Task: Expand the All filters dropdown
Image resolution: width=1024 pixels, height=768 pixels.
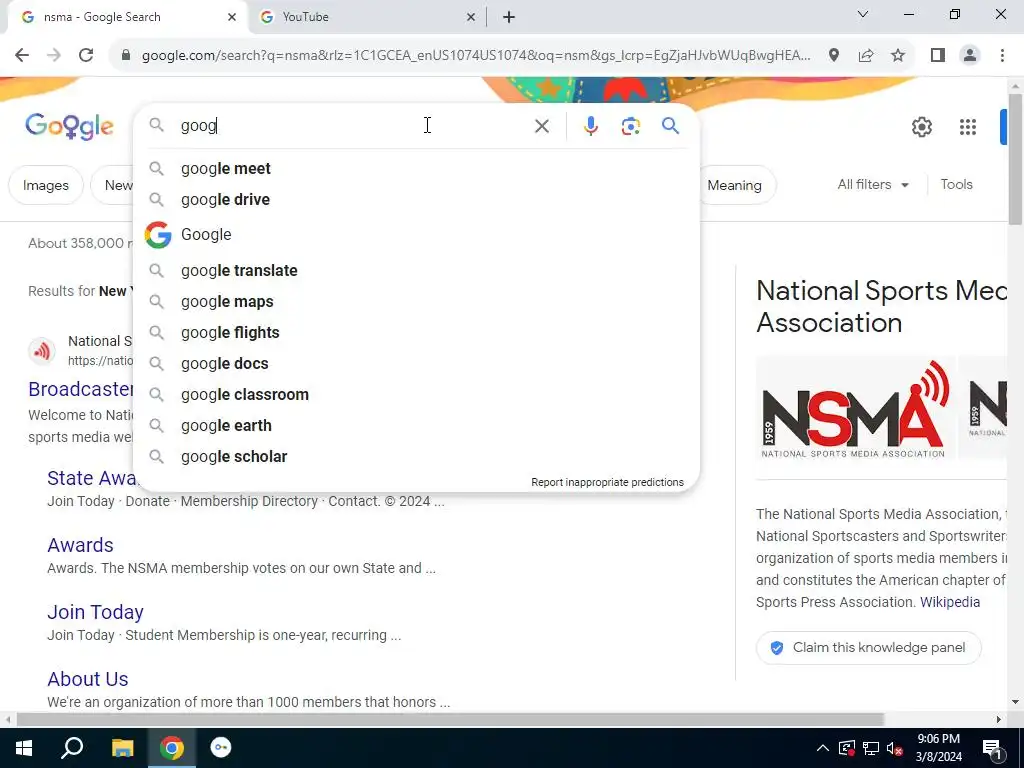Action: (x=873, y=185)
